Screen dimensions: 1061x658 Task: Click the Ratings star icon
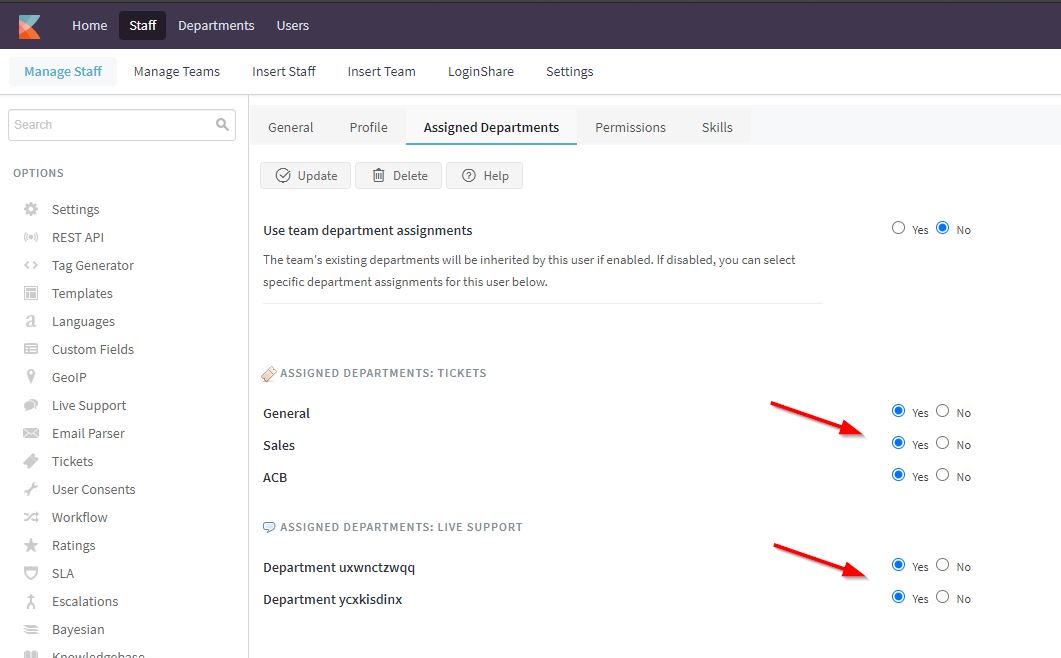[x=31, y=546]
